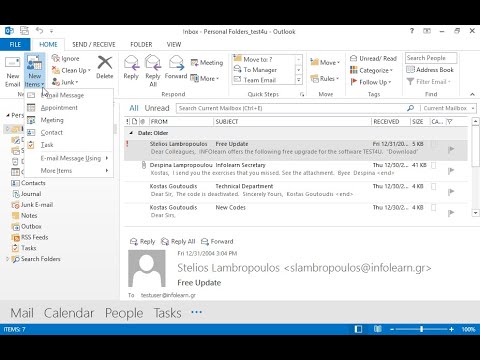
Task: Toggle category box for New Codes message
Action: point(434,207)
